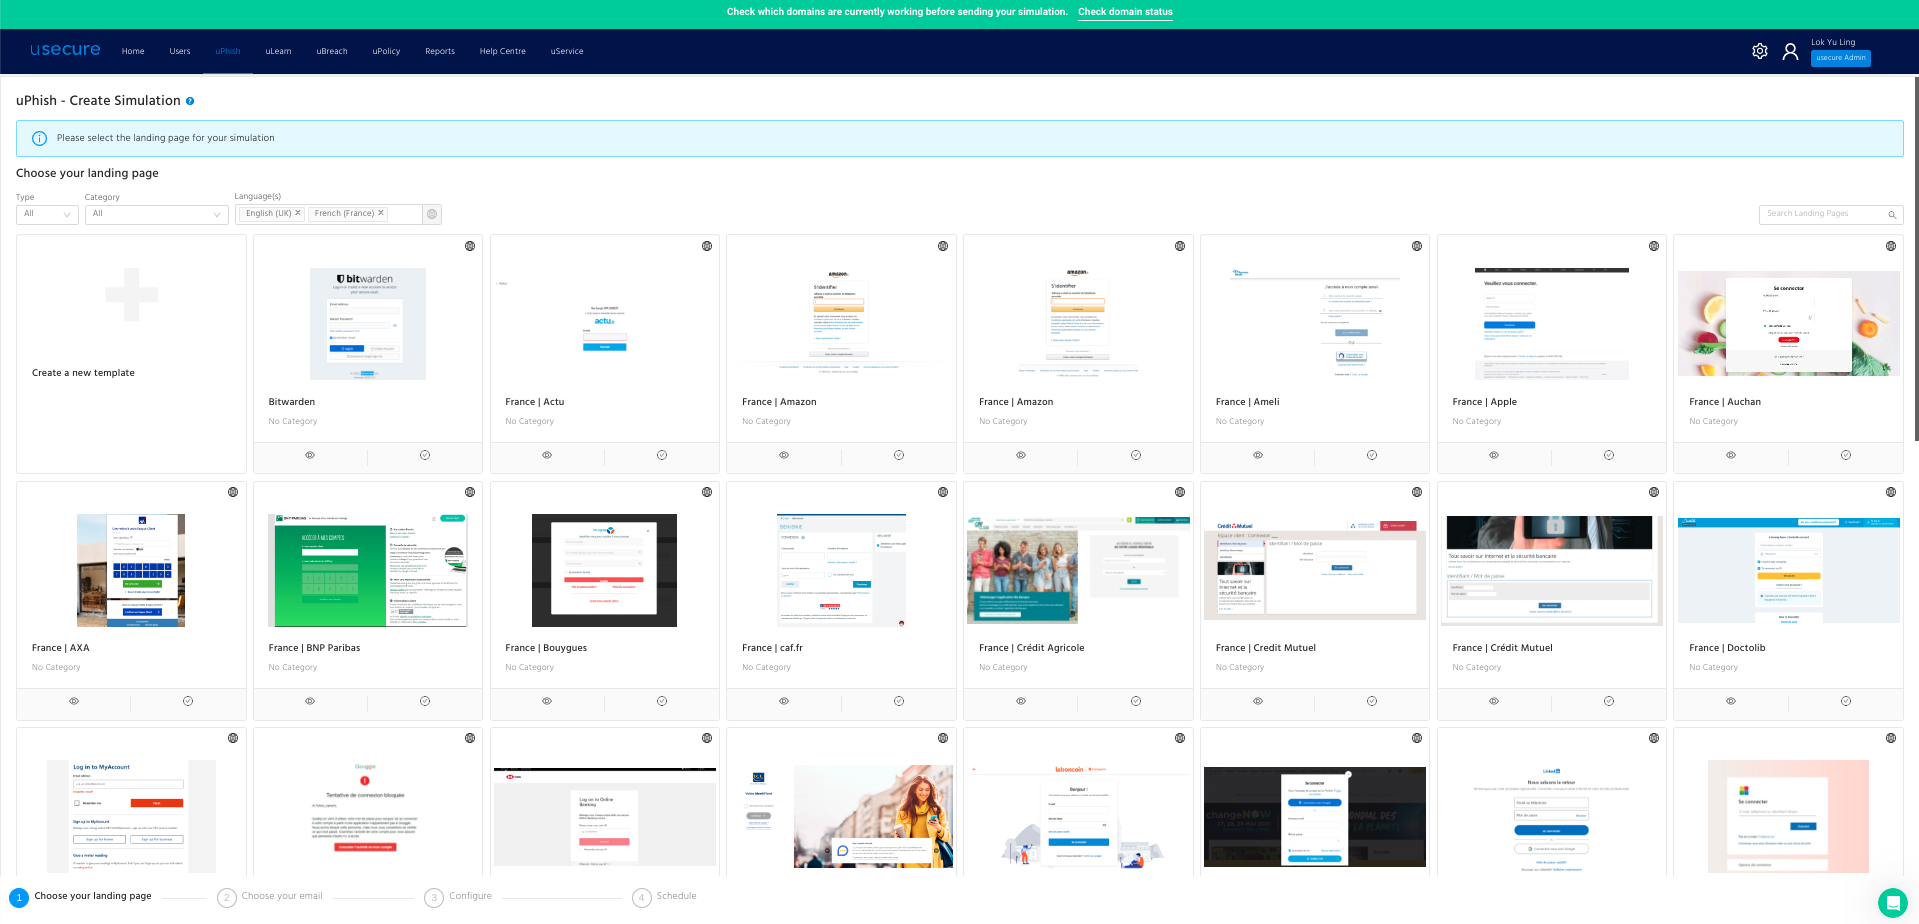The height and width of the screenshot is (924, 1919).
Task: Click the page vertical scrollbar
Action: (x=1915, y=258)
